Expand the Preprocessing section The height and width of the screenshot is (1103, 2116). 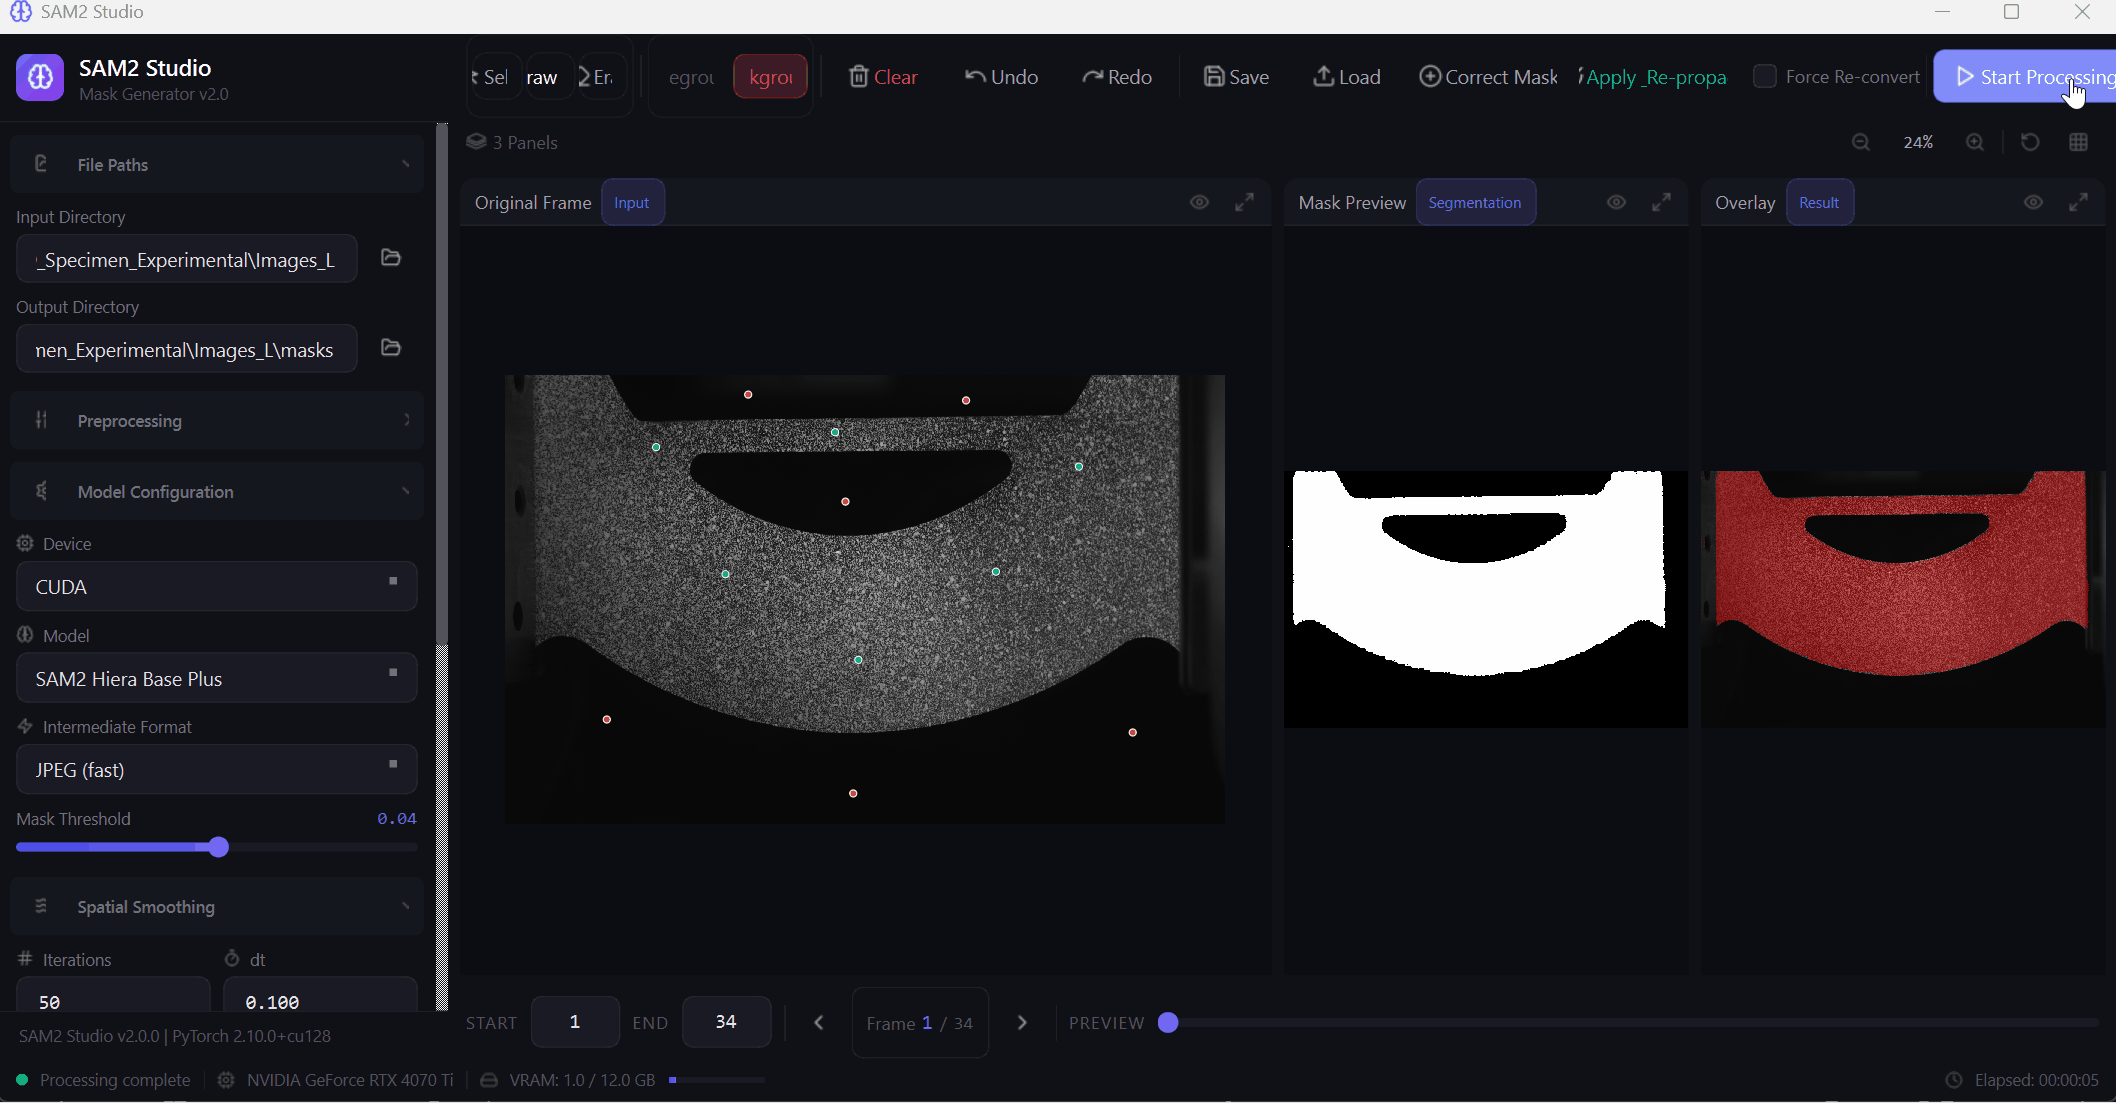click(x=215, y=421)
